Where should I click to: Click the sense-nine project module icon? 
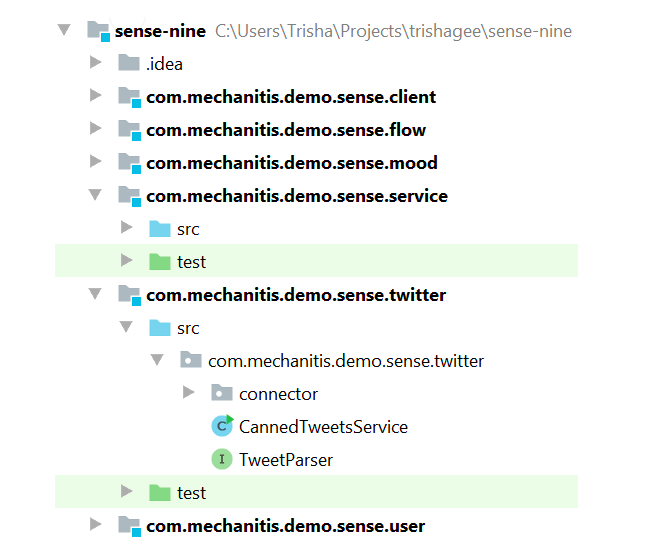point(99,31)
